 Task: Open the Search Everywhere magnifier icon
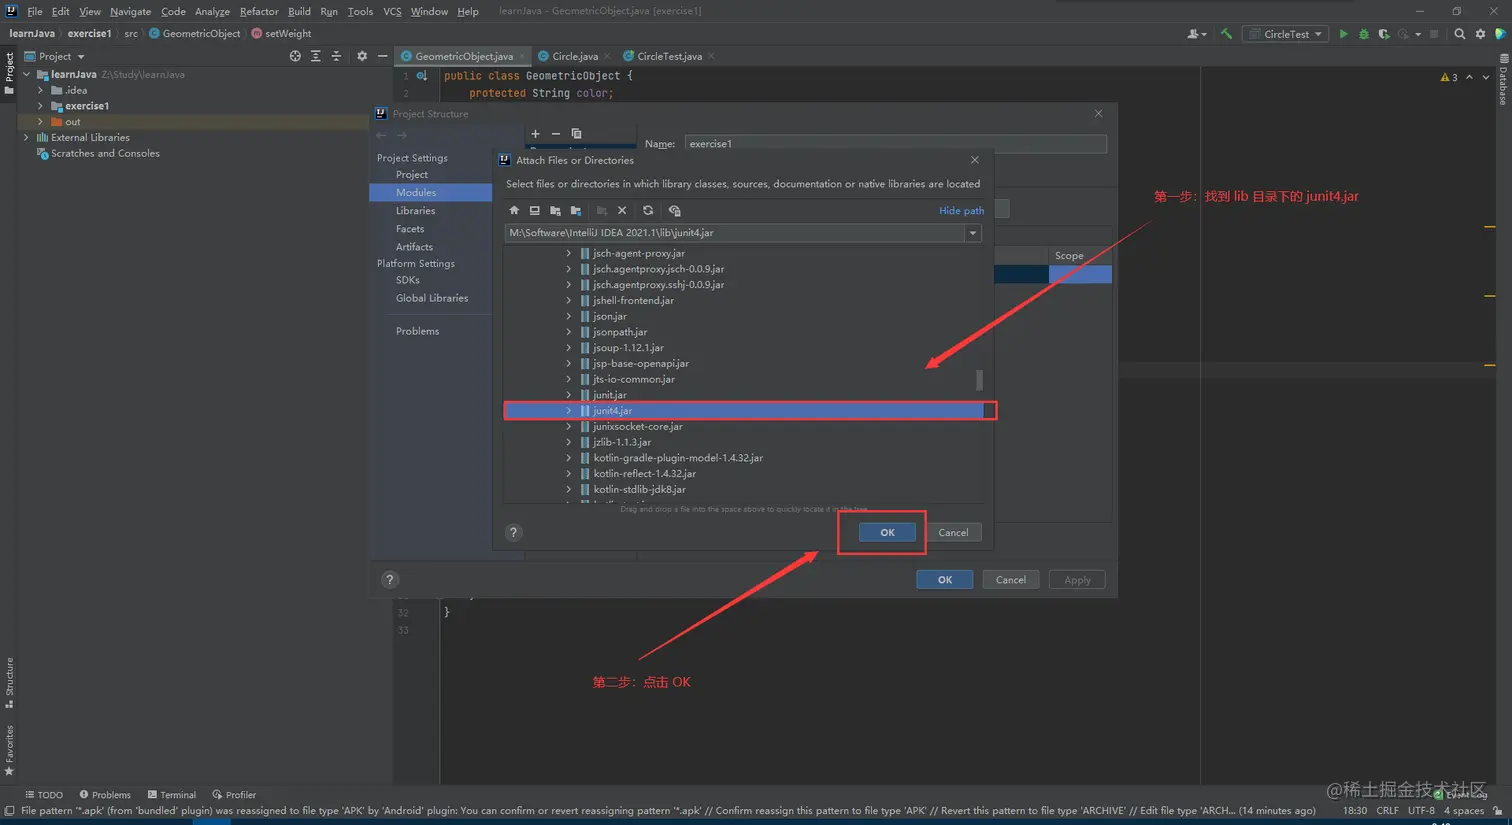point(1459,34)
